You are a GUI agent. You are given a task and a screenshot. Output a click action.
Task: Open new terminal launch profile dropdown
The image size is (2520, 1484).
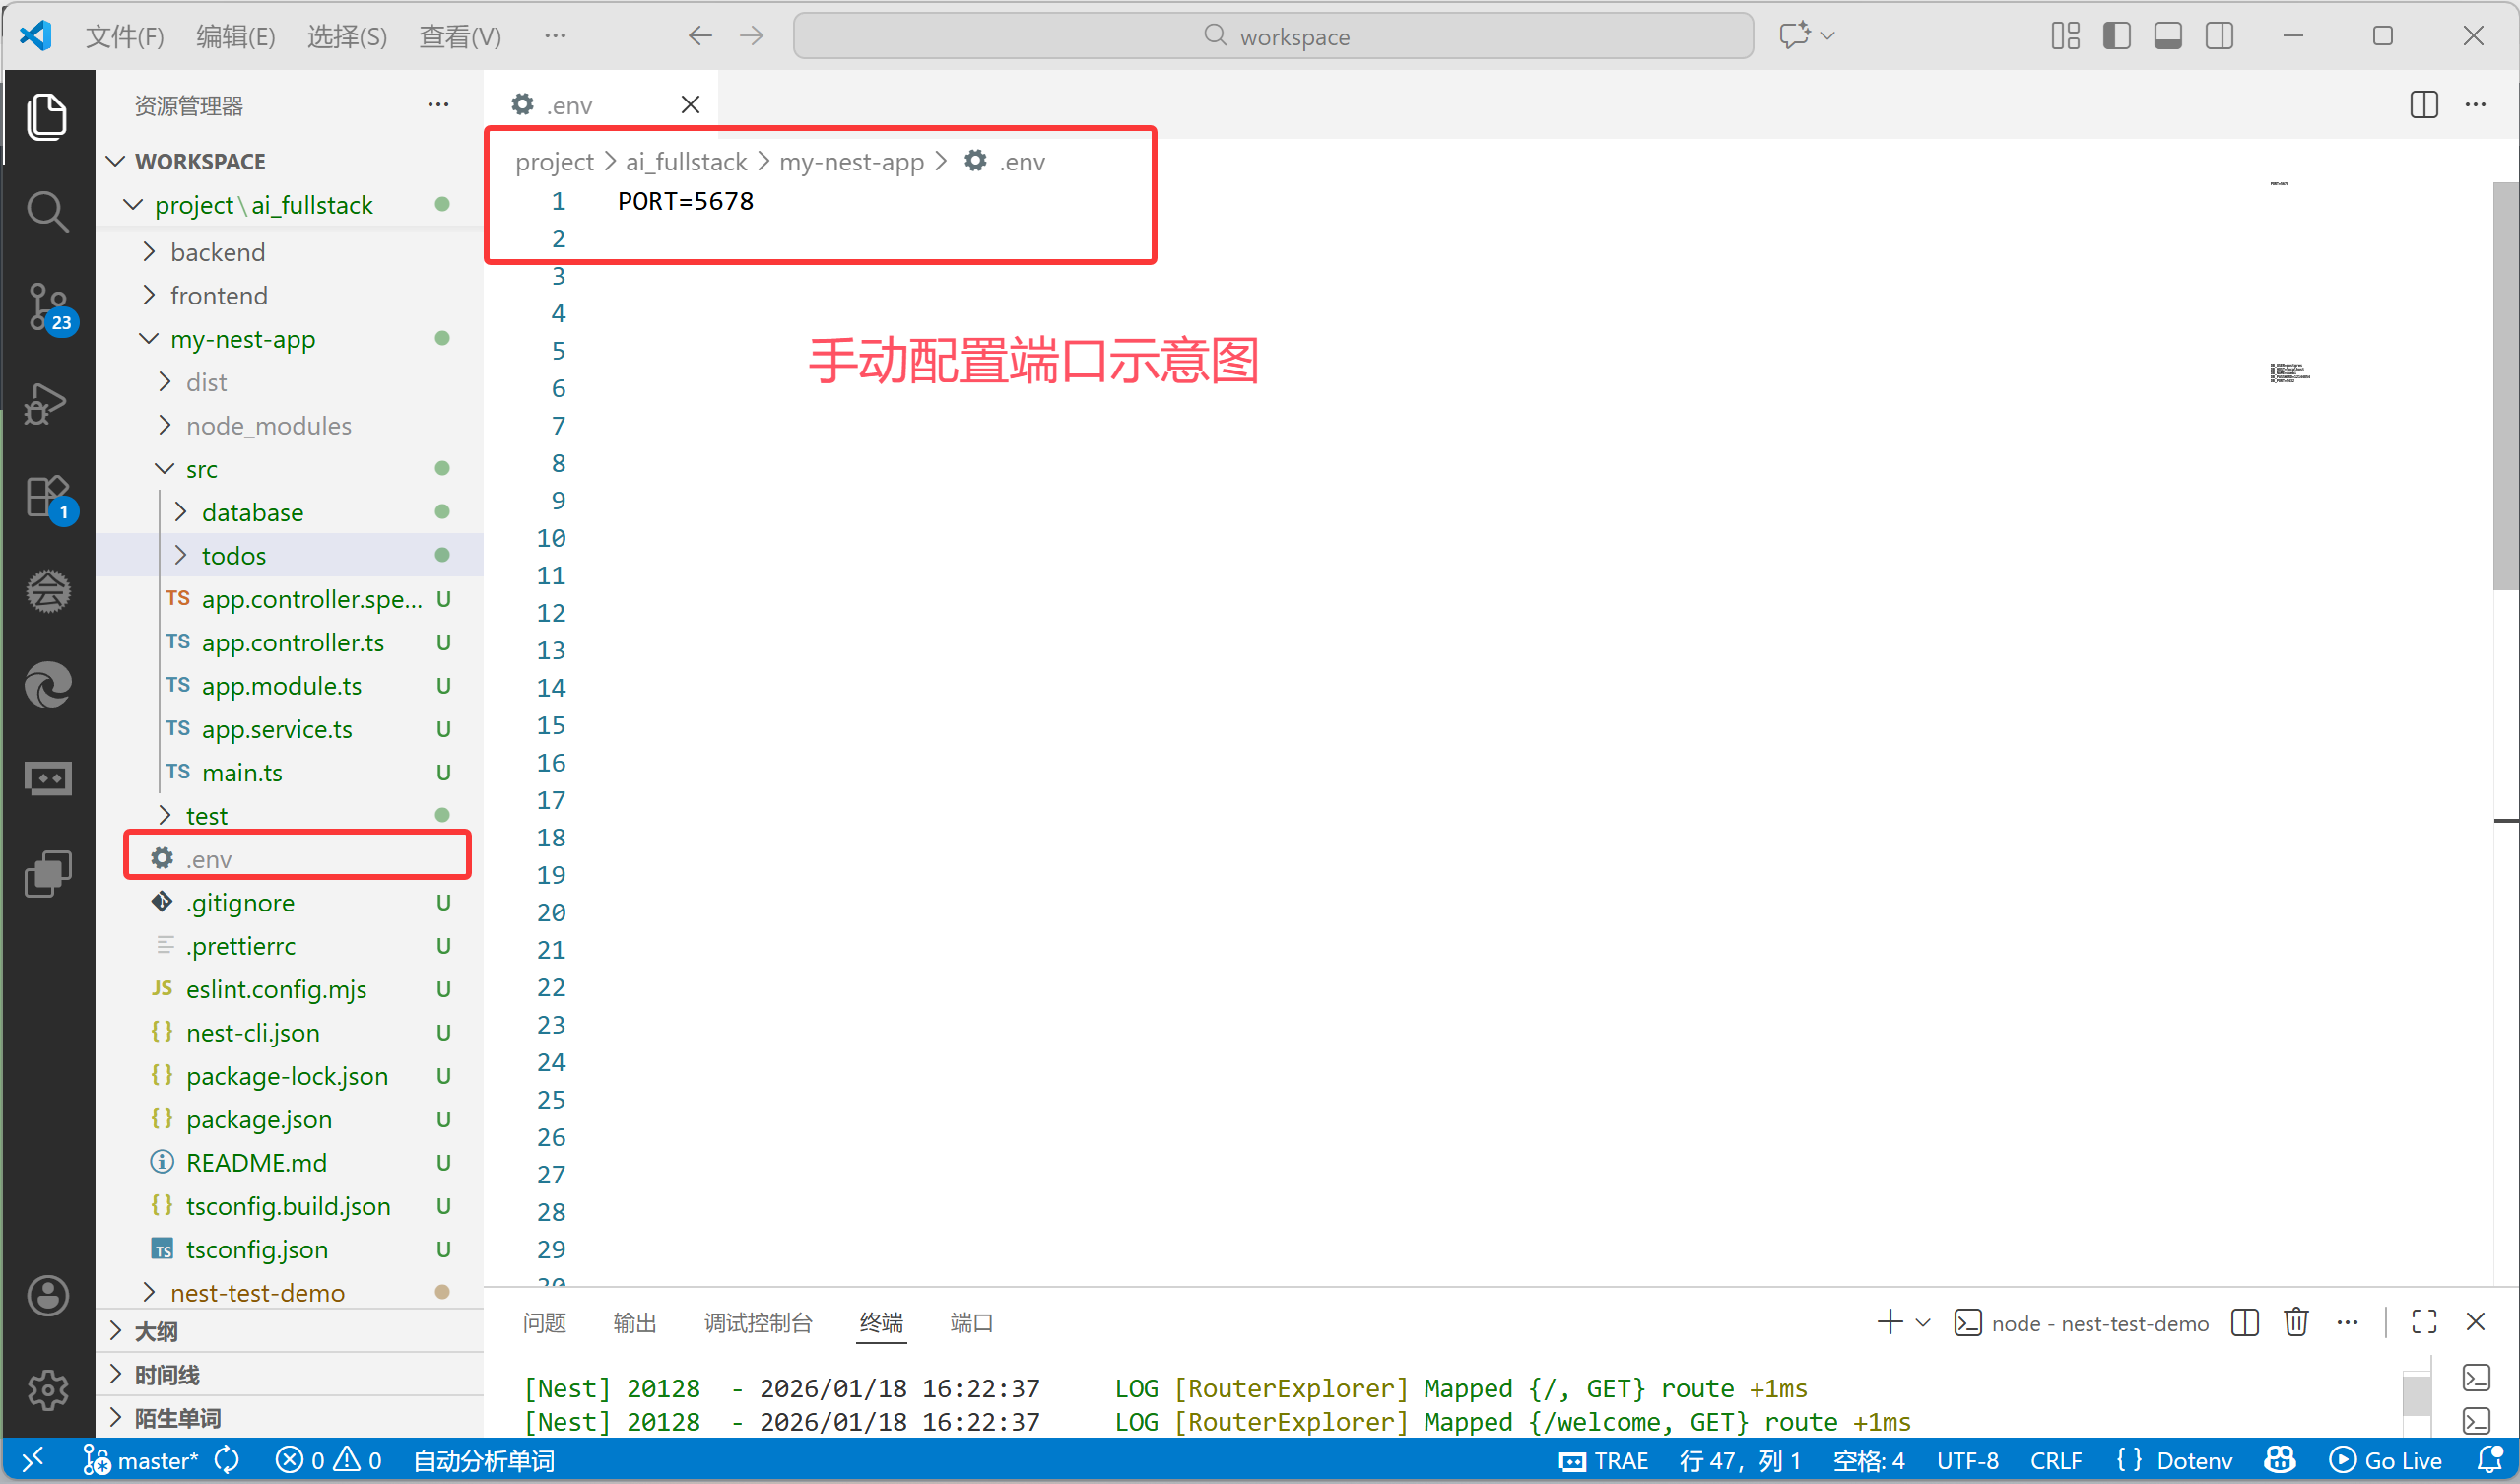click(x=1923, y=1323)
